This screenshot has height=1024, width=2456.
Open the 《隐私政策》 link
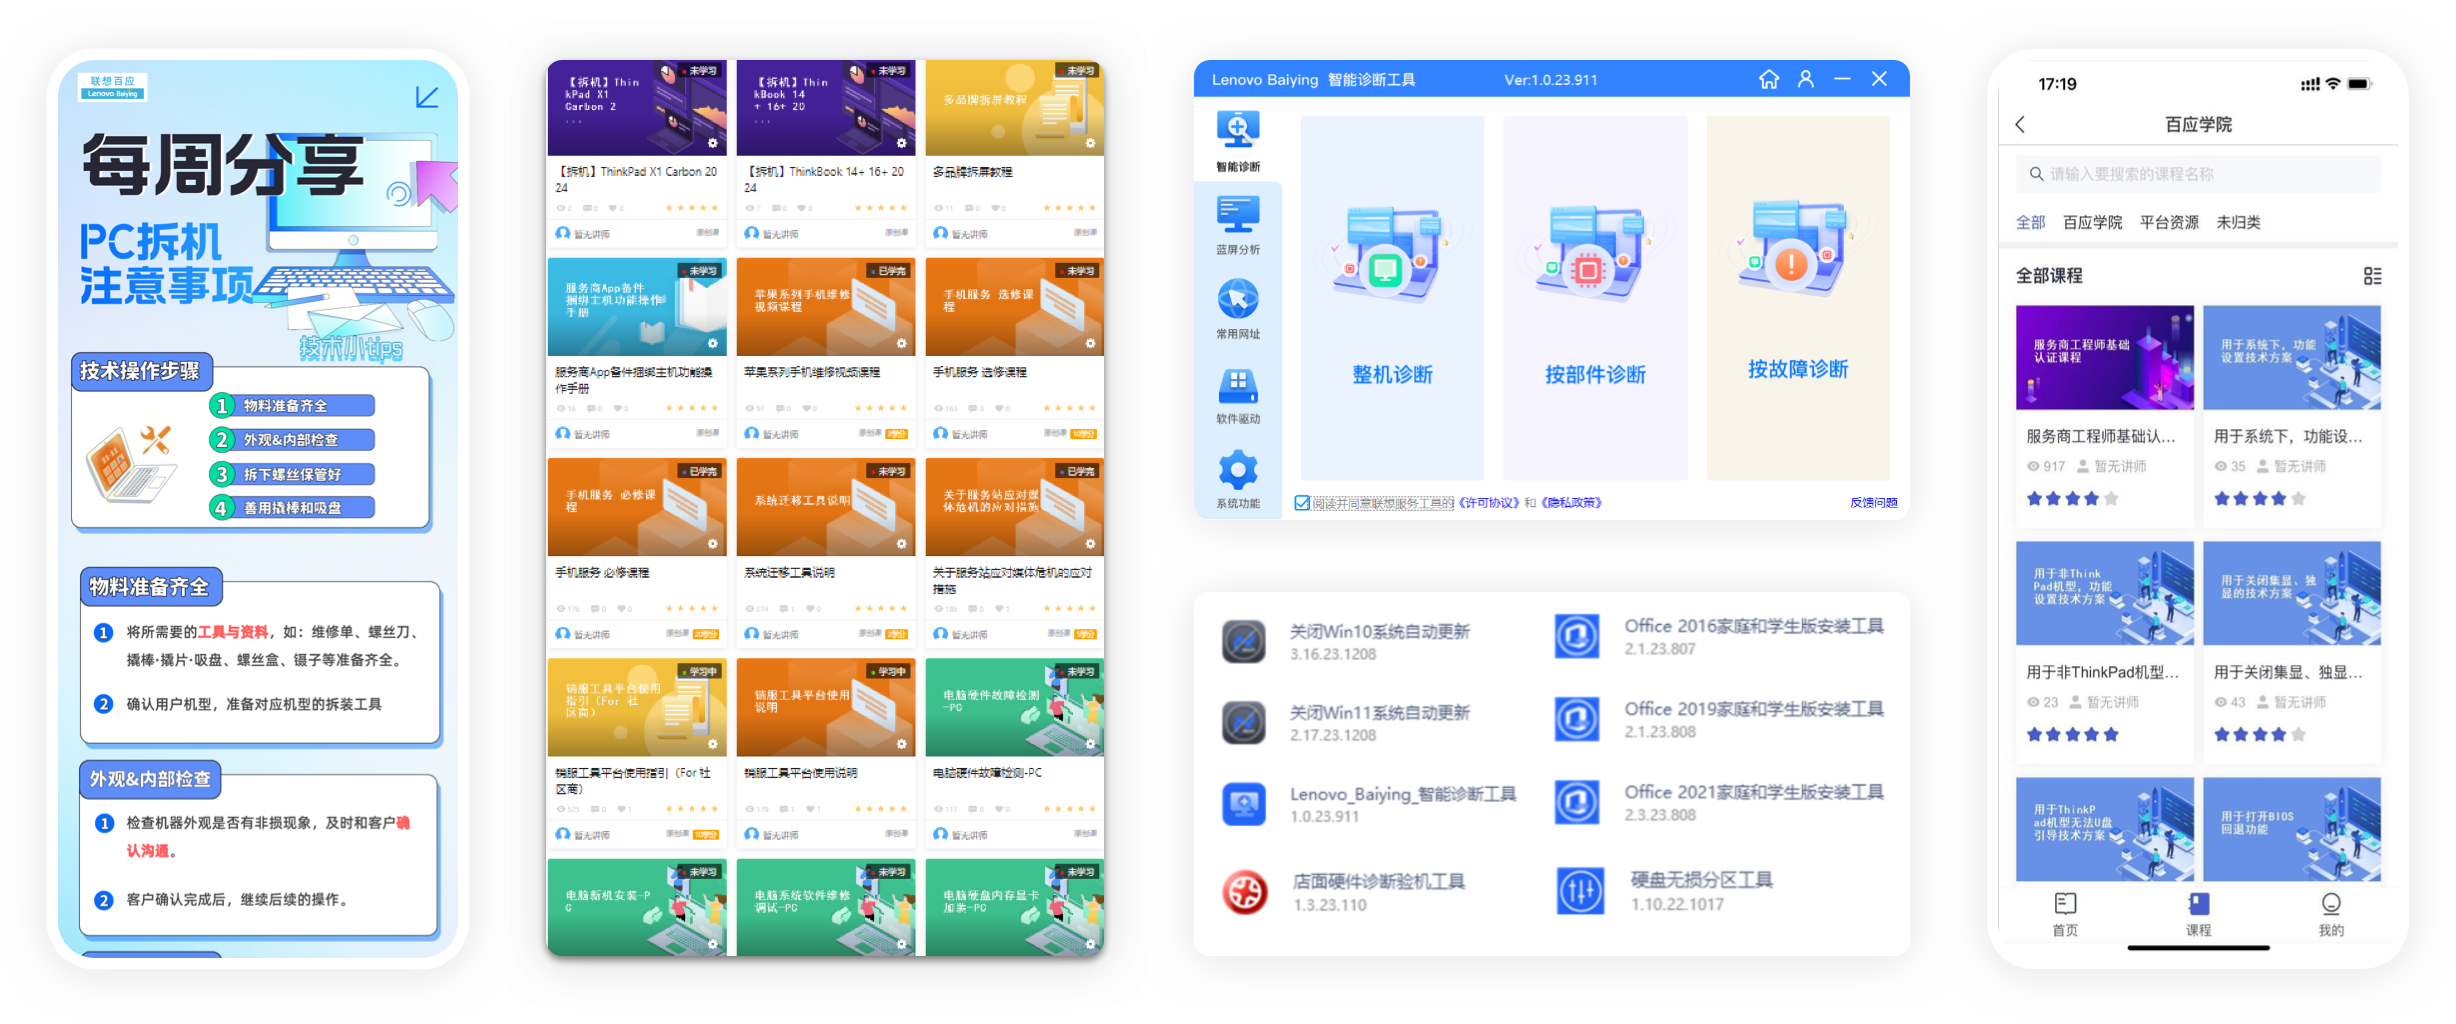tap(1571, 503)
